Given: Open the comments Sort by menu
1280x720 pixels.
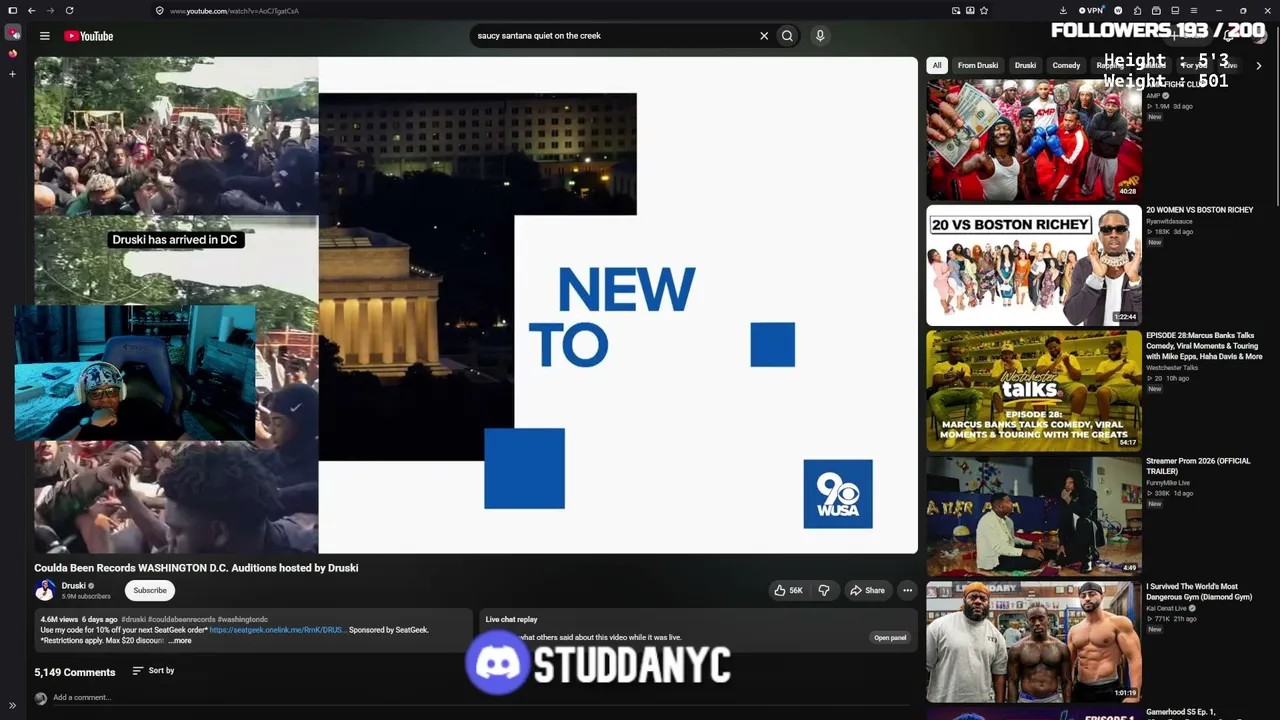Looking at the screenshot, I should tap(154, 671).
